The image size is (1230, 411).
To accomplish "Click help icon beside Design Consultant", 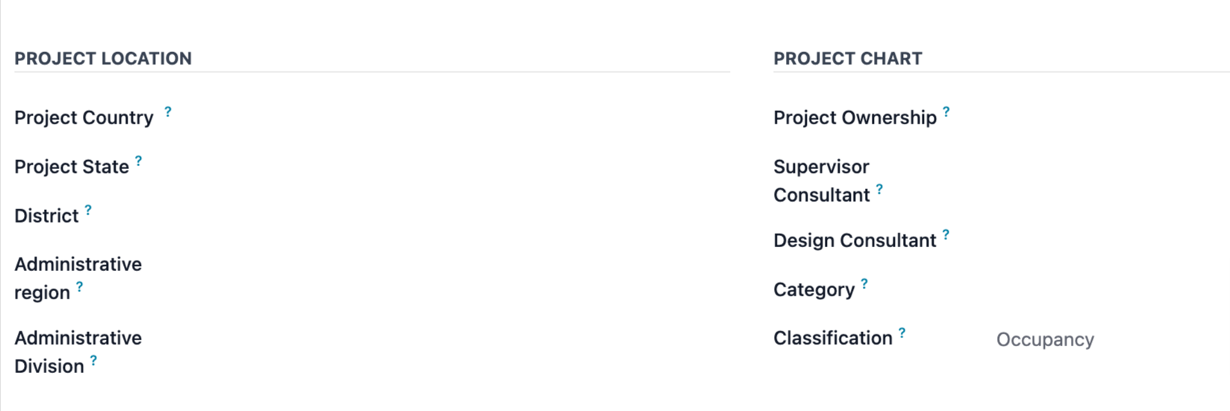I will 946,235.
